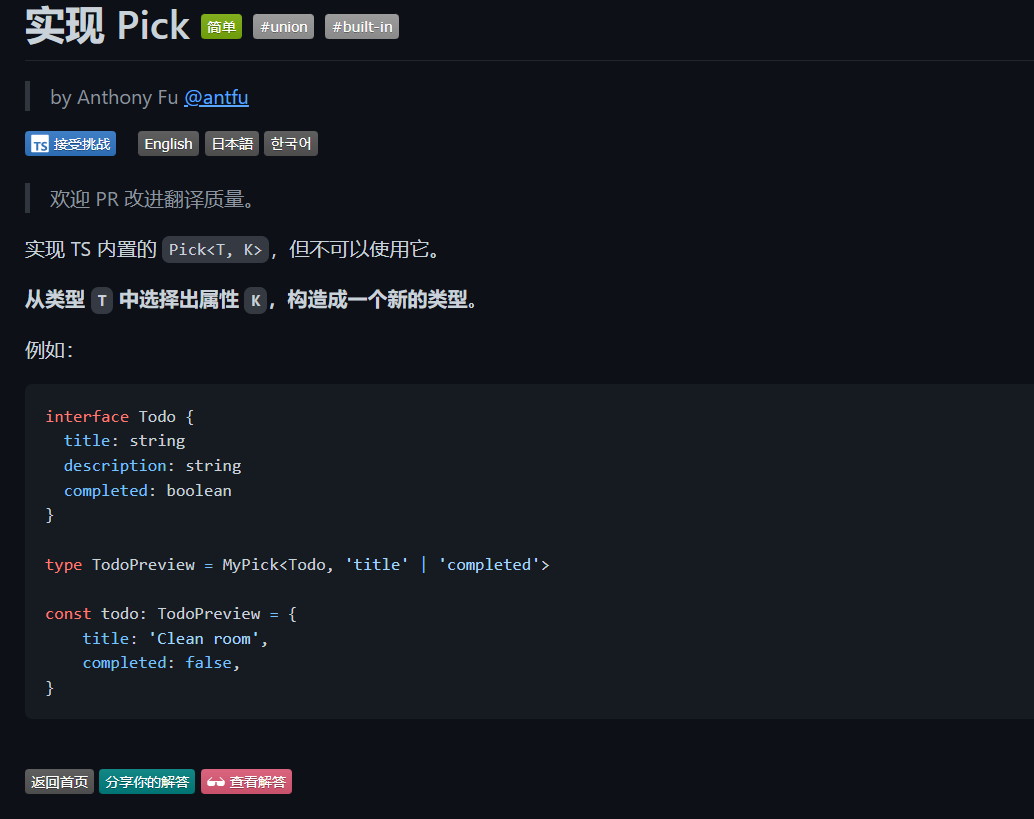Click the TS logo icon on 接受挑战 badge
1034x819 pixels.
40,144
